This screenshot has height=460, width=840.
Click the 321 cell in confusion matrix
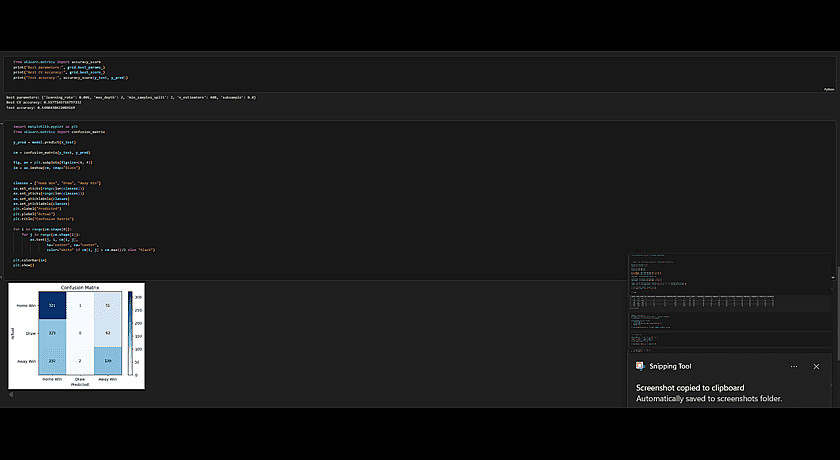tap(52, 305)
